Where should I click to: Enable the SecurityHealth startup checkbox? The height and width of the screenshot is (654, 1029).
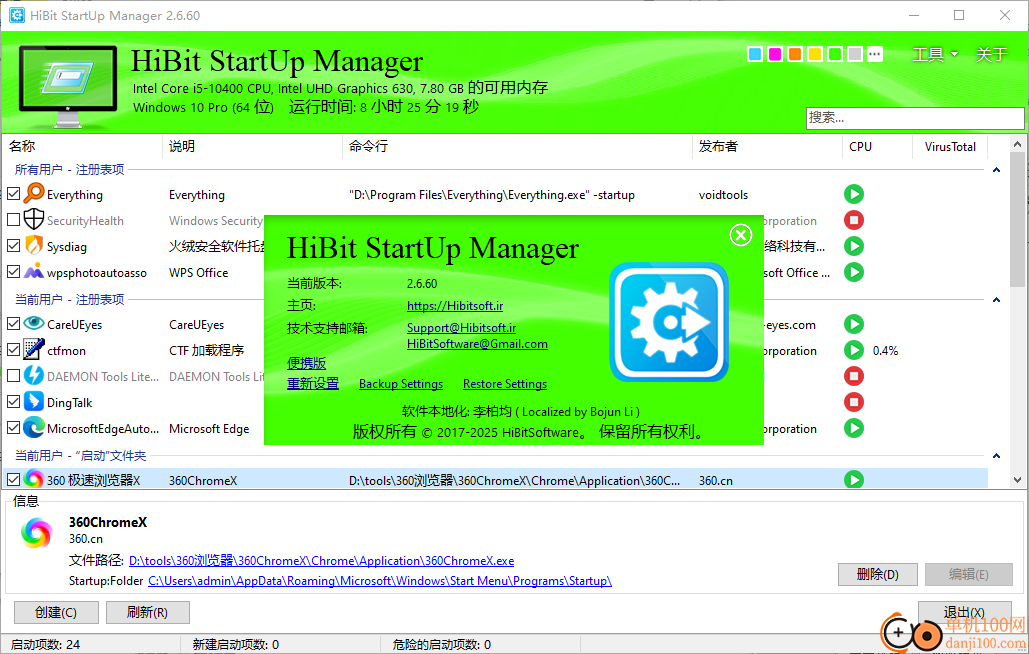coord(13,220)
